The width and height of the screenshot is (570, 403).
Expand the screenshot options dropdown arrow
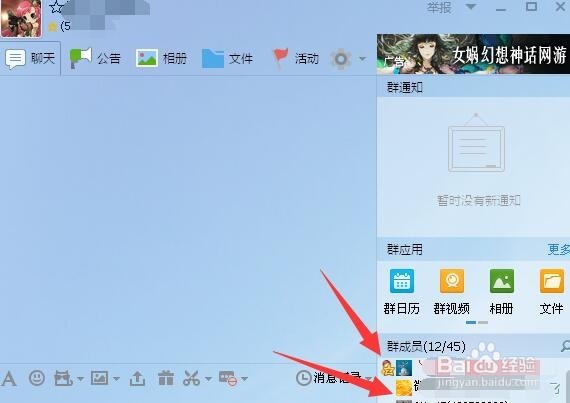coord(208,379)
